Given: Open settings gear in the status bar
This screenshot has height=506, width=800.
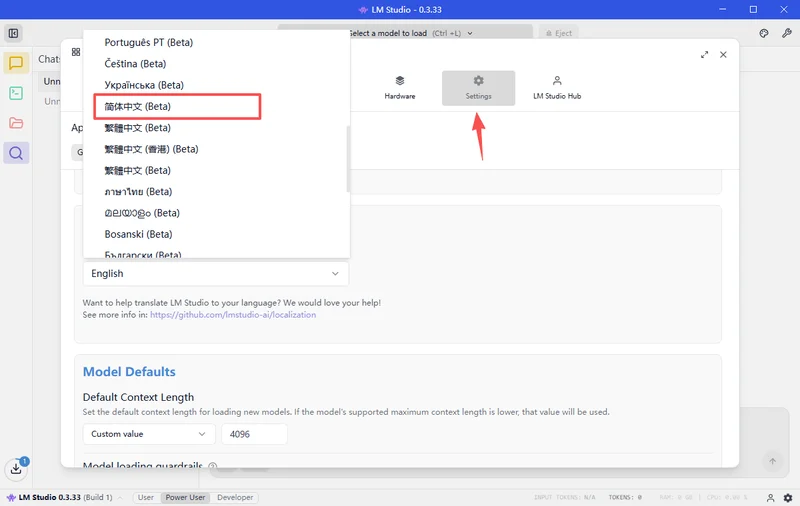Looking at the screenshot, I should point(788,497).
